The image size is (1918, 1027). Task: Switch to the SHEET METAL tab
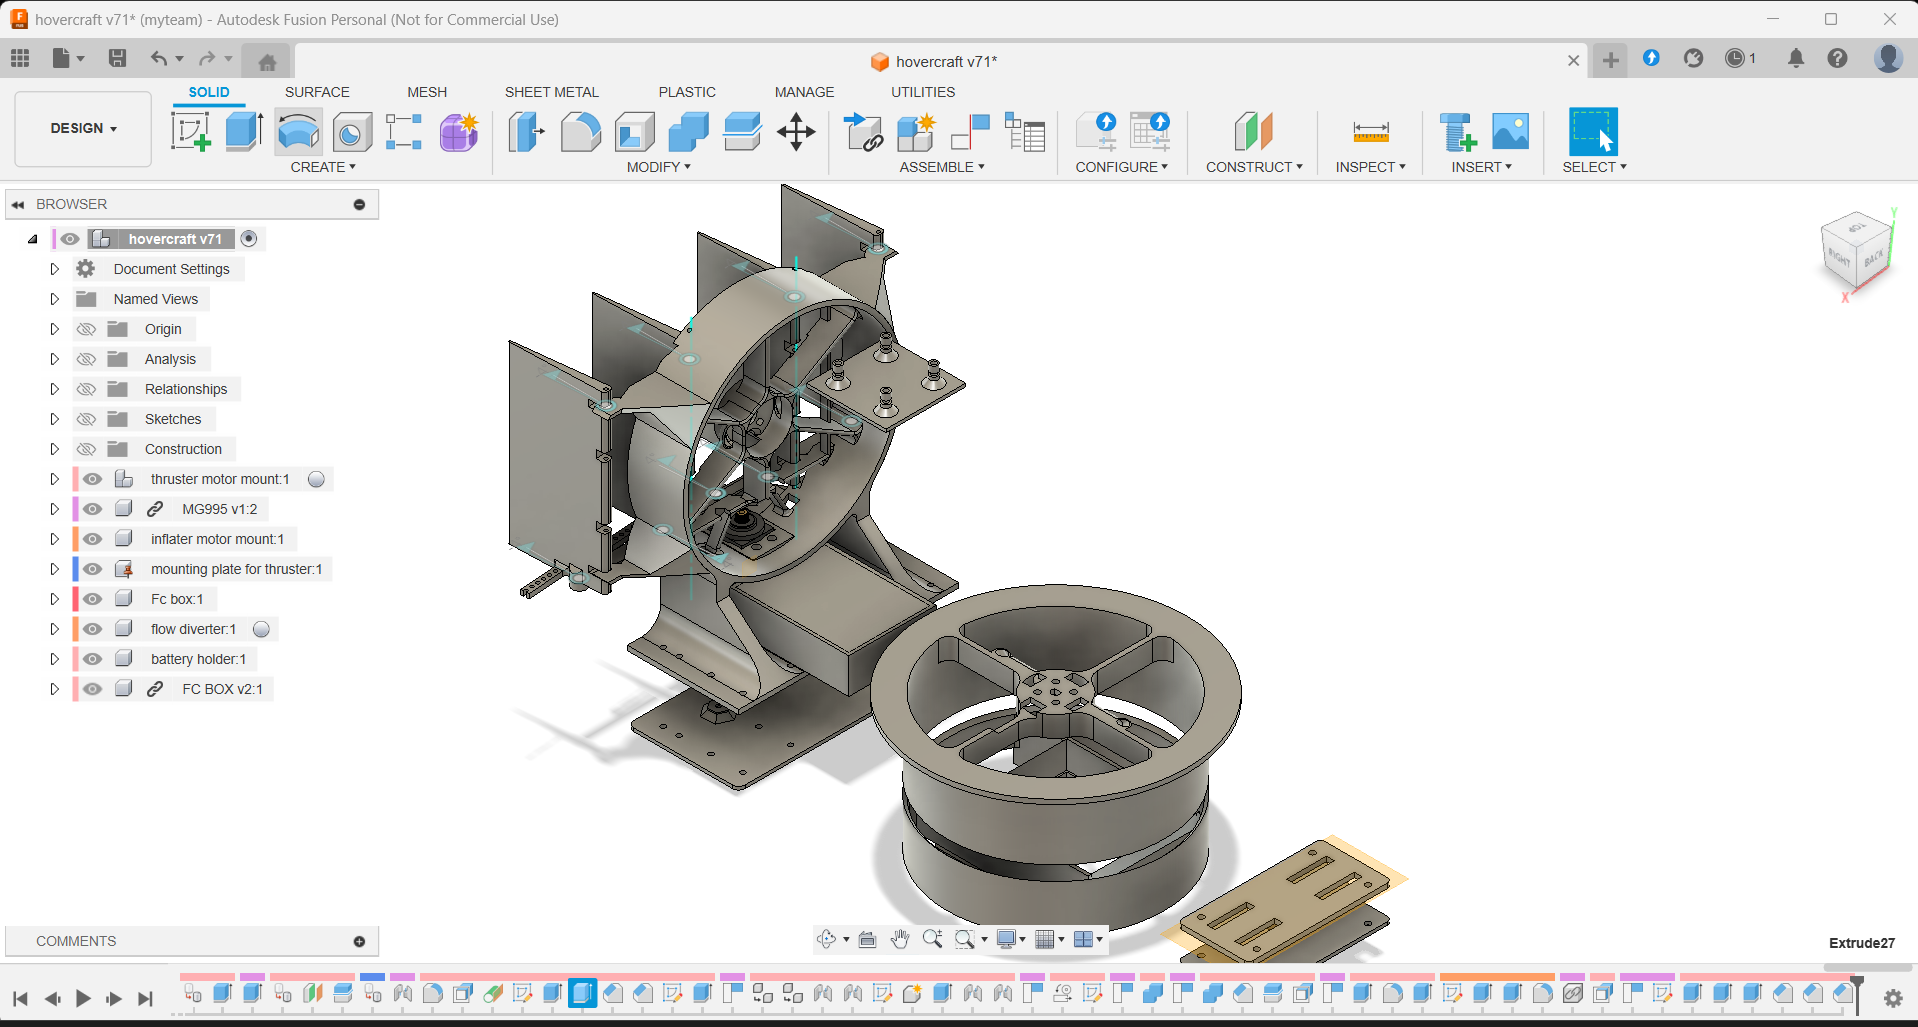(x=551, y=92)
